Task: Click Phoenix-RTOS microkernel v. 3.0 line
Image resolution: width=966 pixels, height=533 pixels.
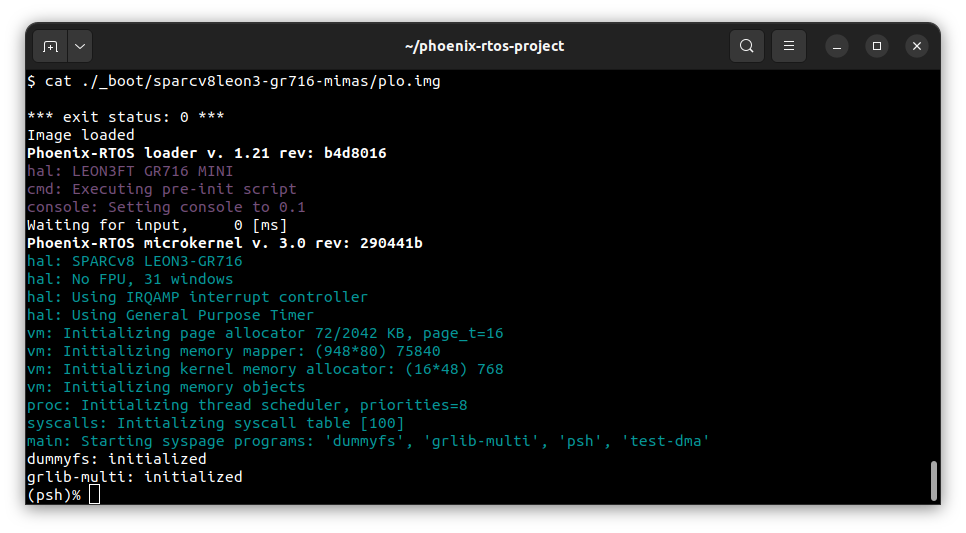Action: pyautogui.click(x=225, y=243)
